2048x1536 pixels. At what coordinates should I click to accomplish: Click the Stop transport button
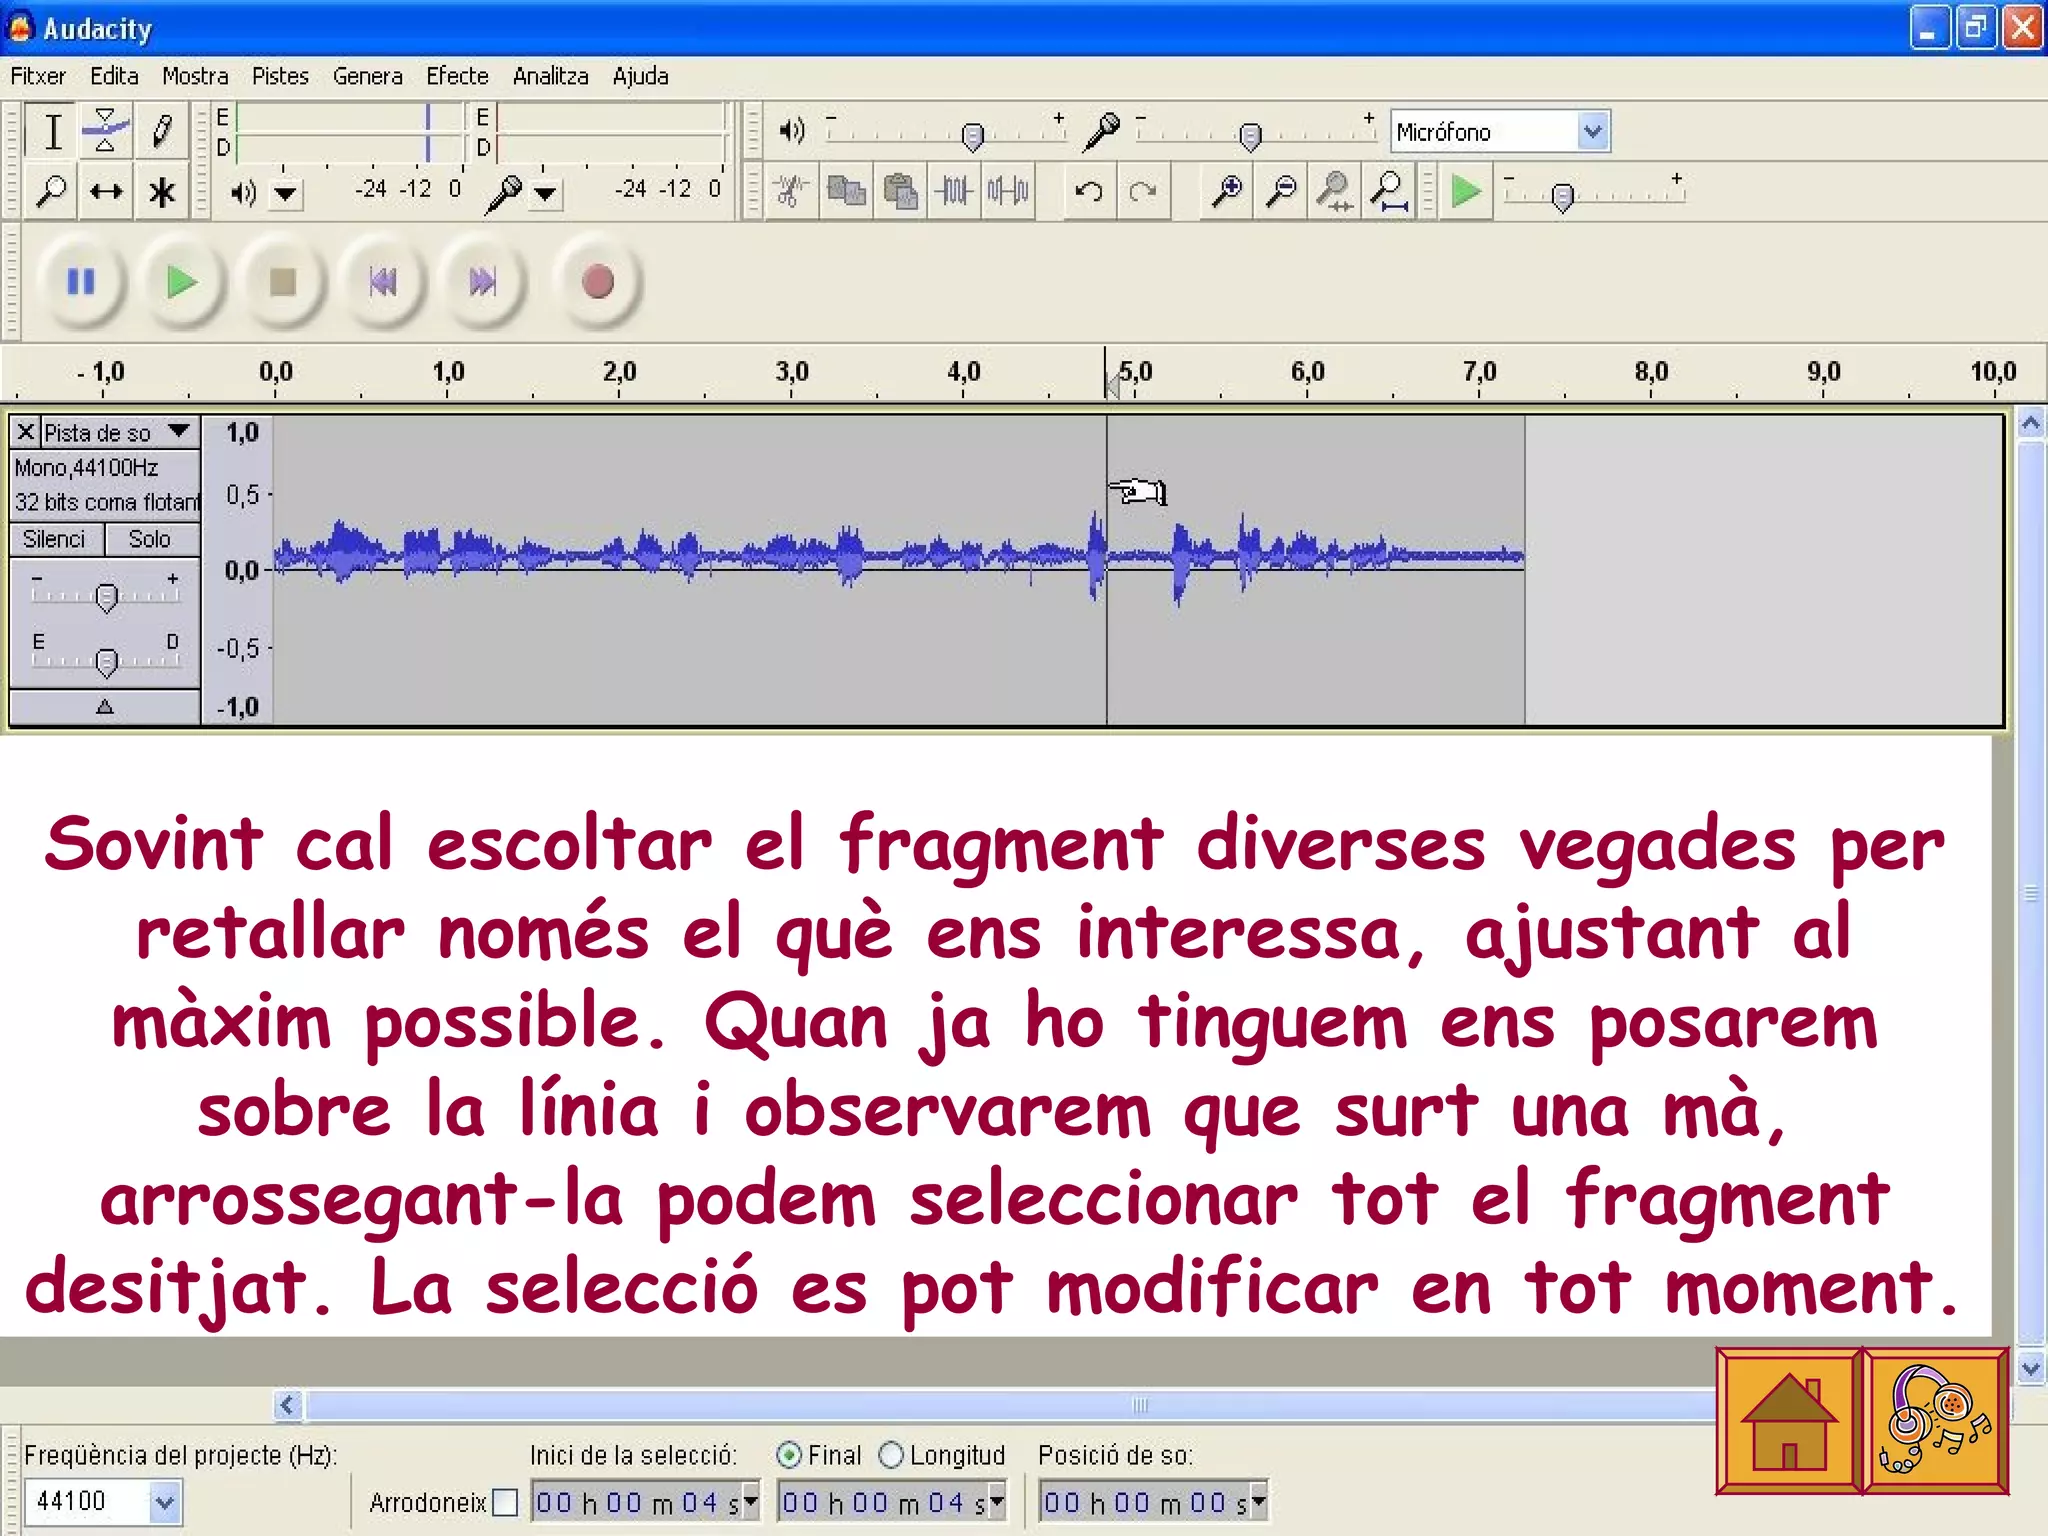[282, 282]
